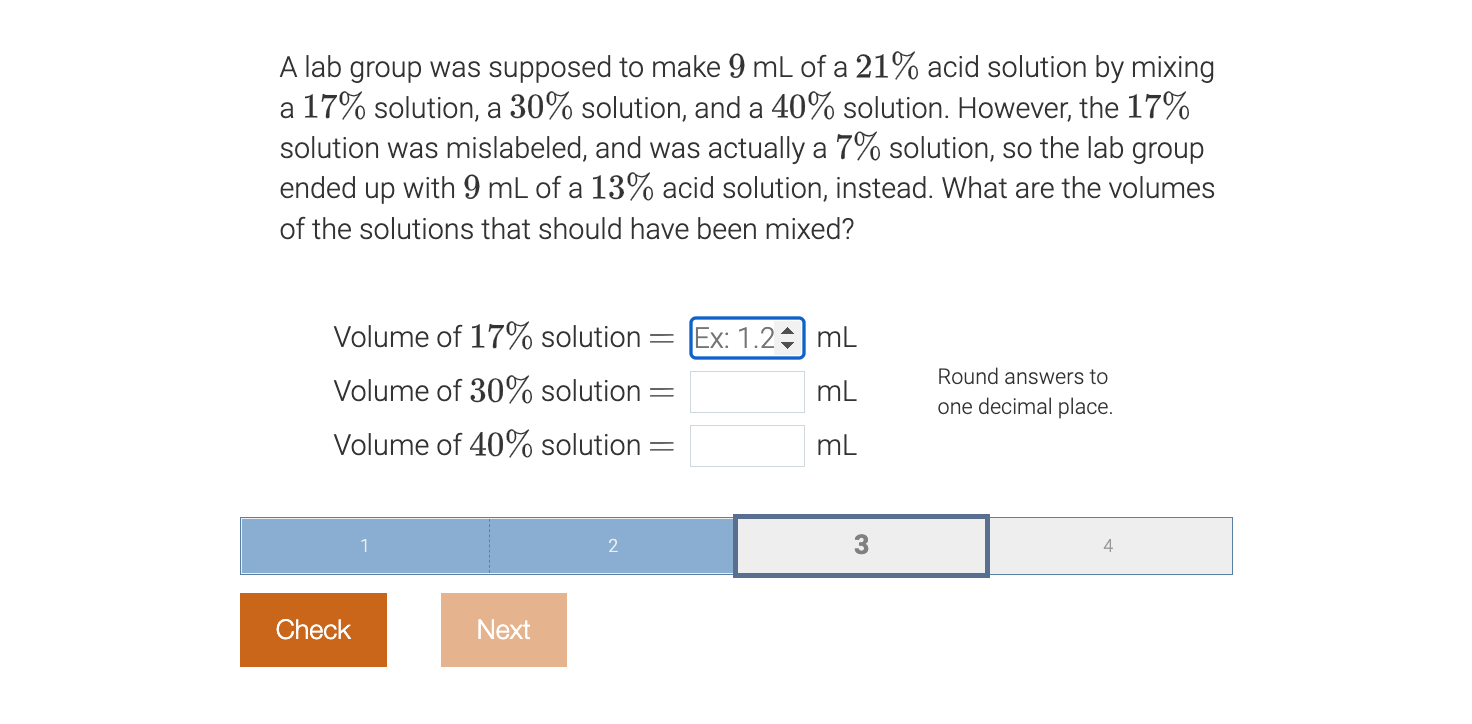This screenshot has width=1472, height=724.
Task: Select the 17% solution volume input field
Action: 735,337
